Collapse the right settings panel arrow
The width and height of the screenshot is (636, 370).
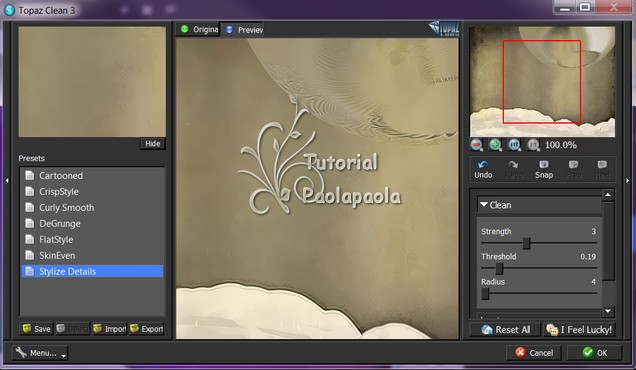[628, 180]
